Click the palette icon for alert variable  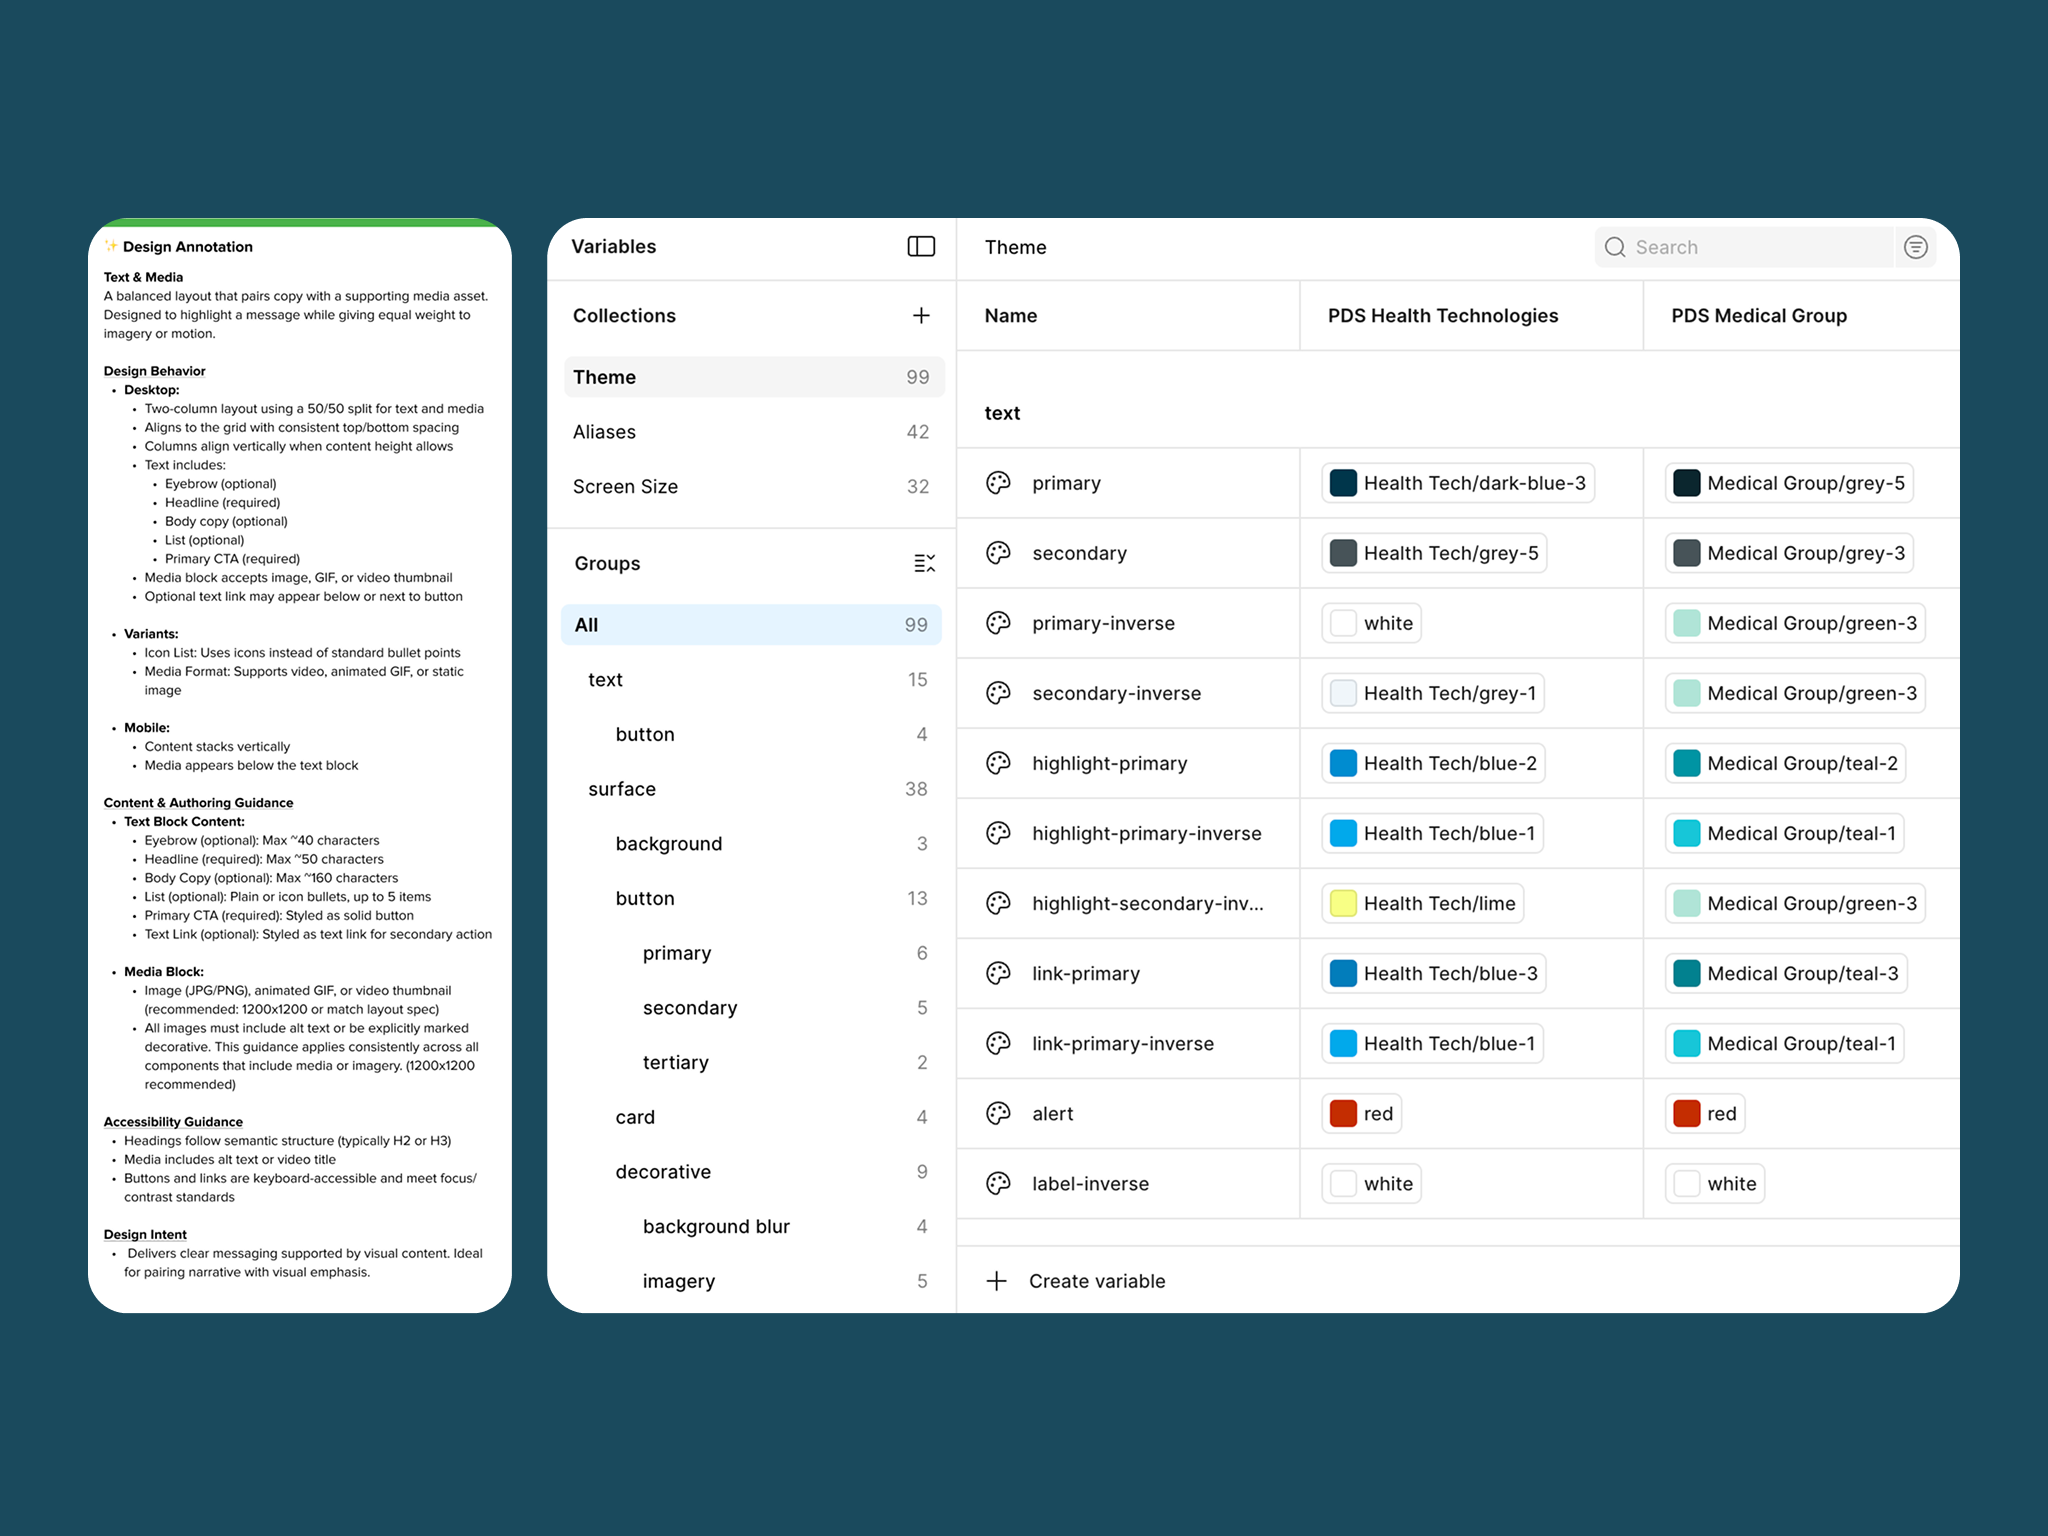tap(998, 1113)
